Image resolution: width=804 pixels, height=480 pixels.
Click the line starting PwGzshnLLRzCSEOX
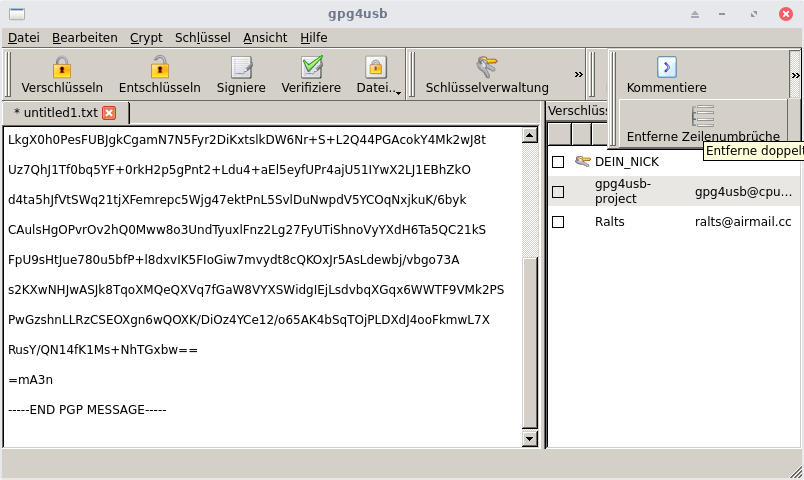[x=249, y=320]
